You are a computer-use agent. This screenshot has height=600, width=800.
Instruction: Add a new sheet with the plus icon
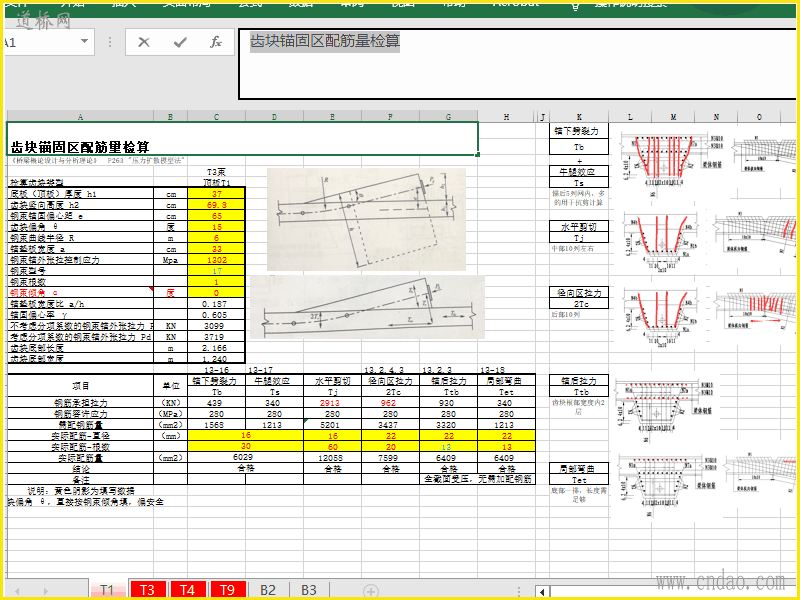pyautogui.click(x=371, y=591)
